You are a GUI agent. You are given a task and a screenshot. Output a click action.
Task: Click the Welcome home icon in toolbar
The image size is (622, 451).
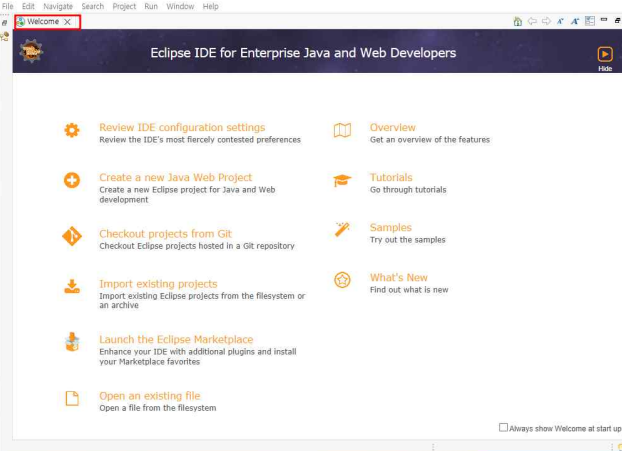(x=517, y=21)
